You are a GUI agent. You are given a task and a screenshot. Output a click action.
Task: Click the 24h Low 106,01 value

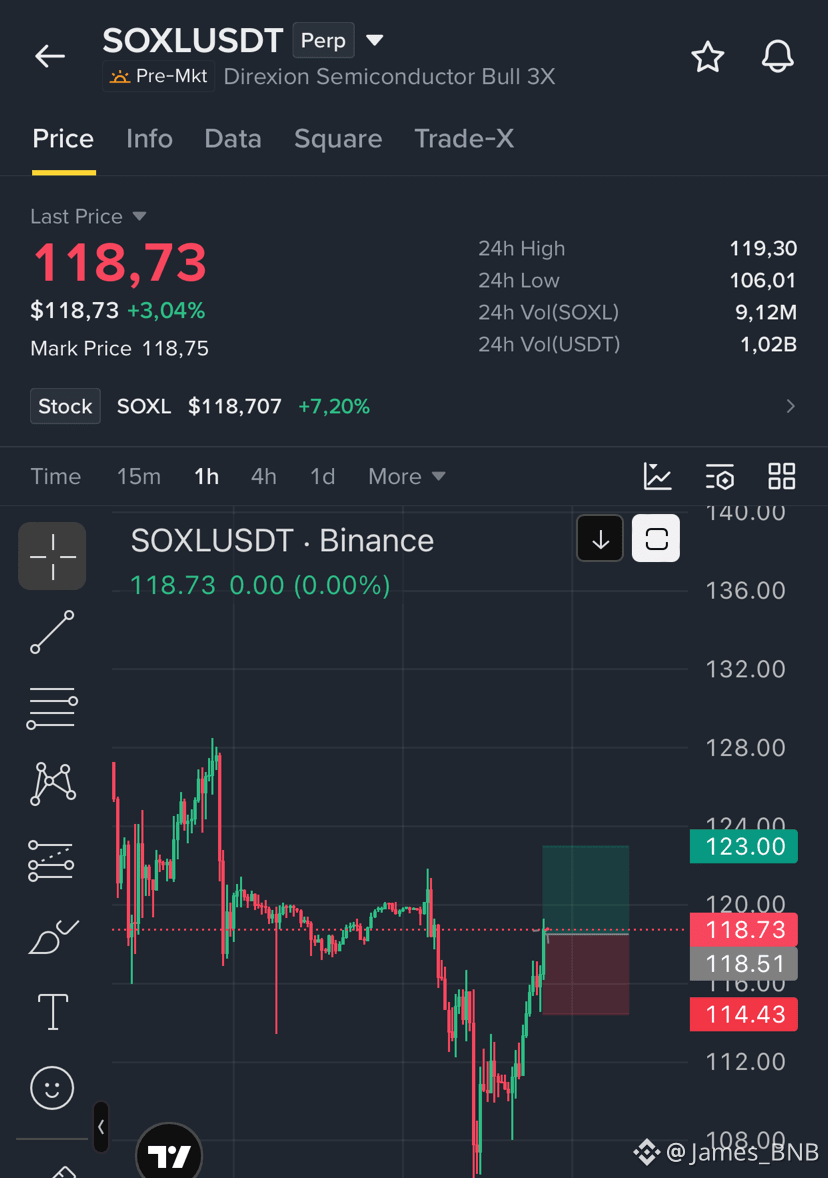click(x=763, y=280)
